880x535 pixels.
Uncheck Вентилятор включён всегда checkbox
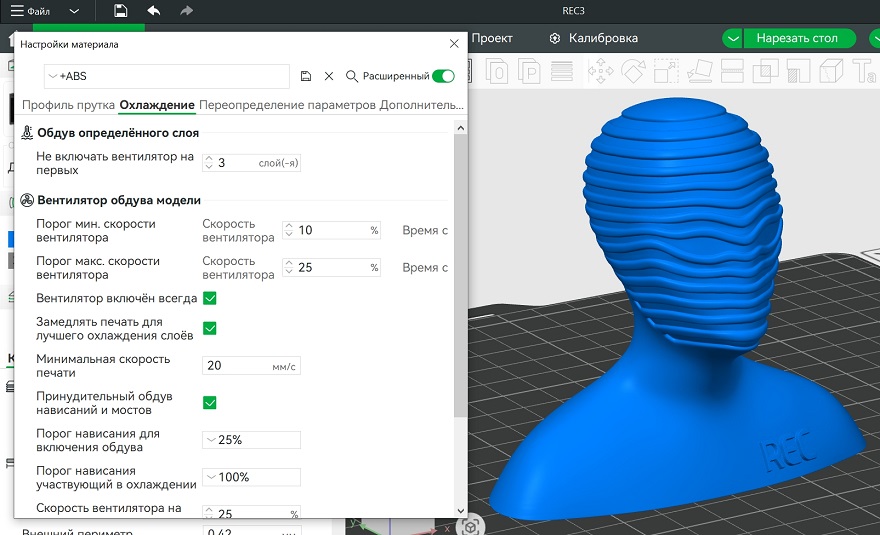tap(210, 298)
